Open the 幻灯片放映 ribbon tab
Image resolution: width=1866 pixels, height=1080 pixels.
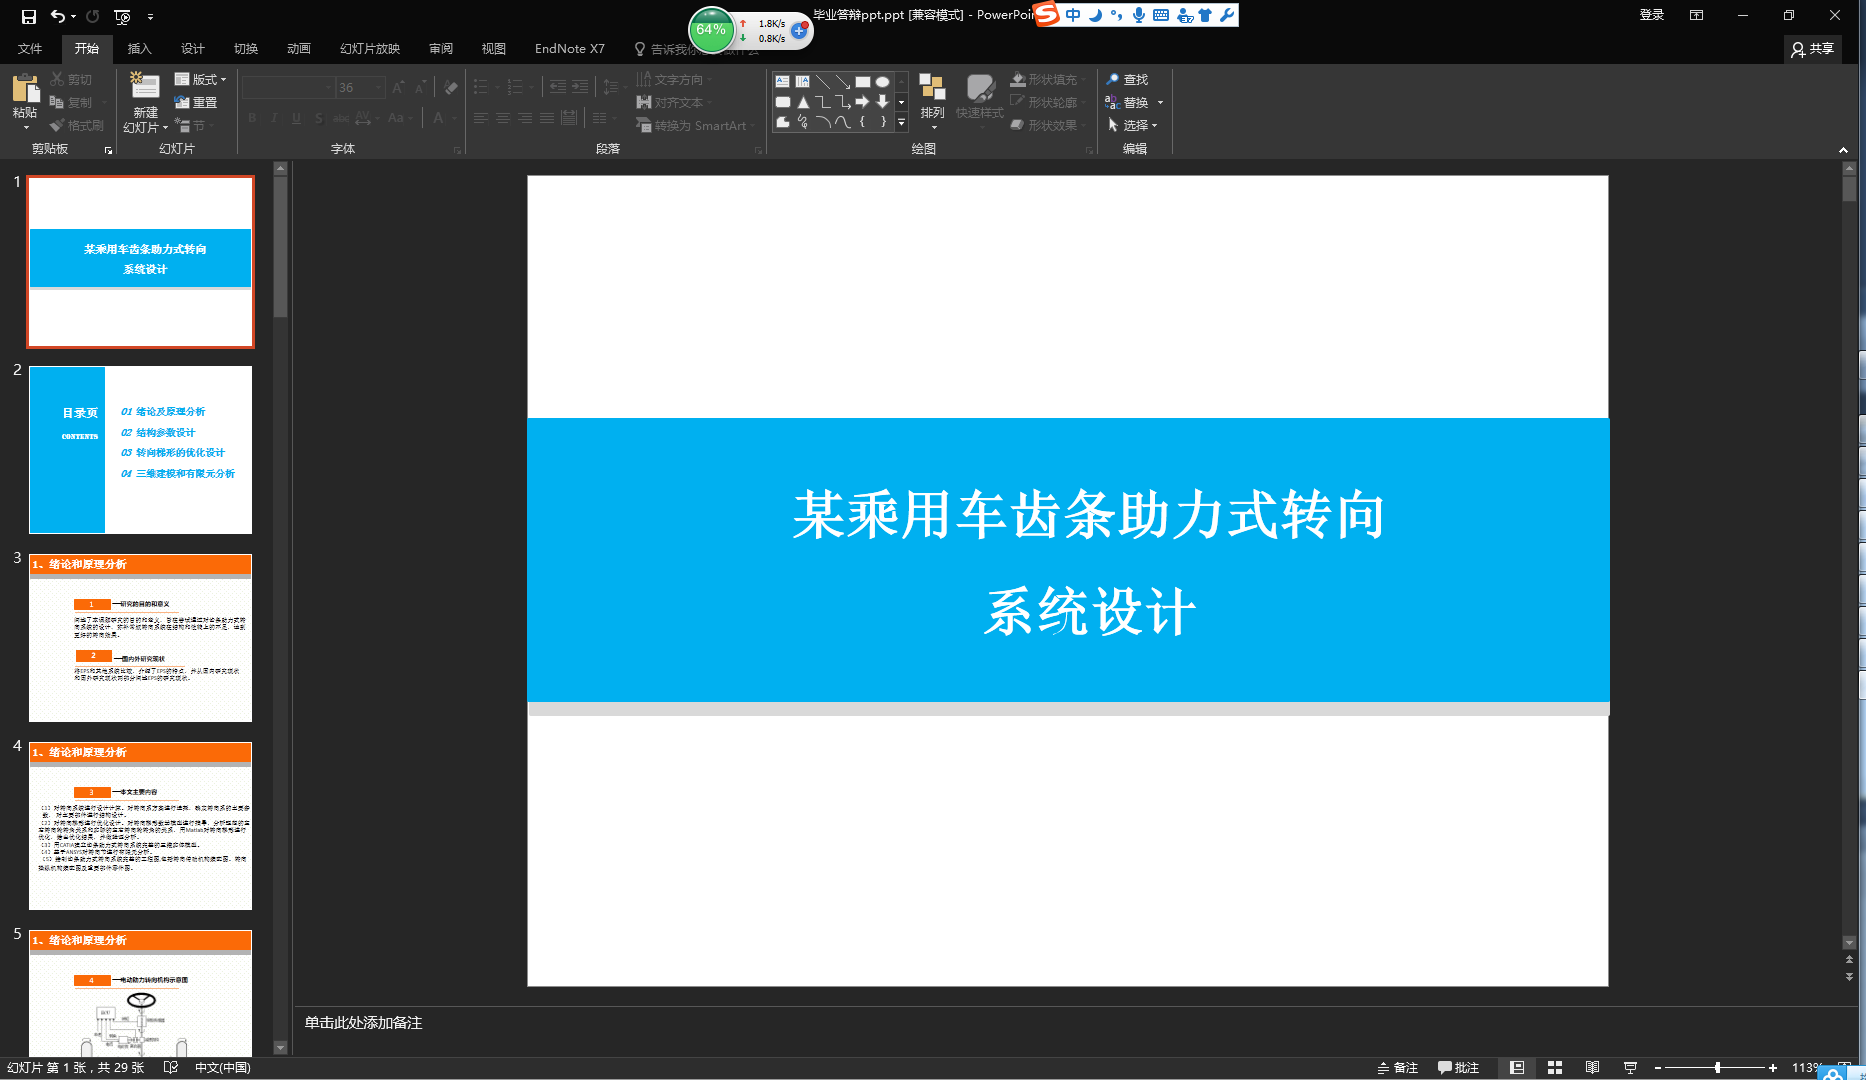[x=369, y=48]
